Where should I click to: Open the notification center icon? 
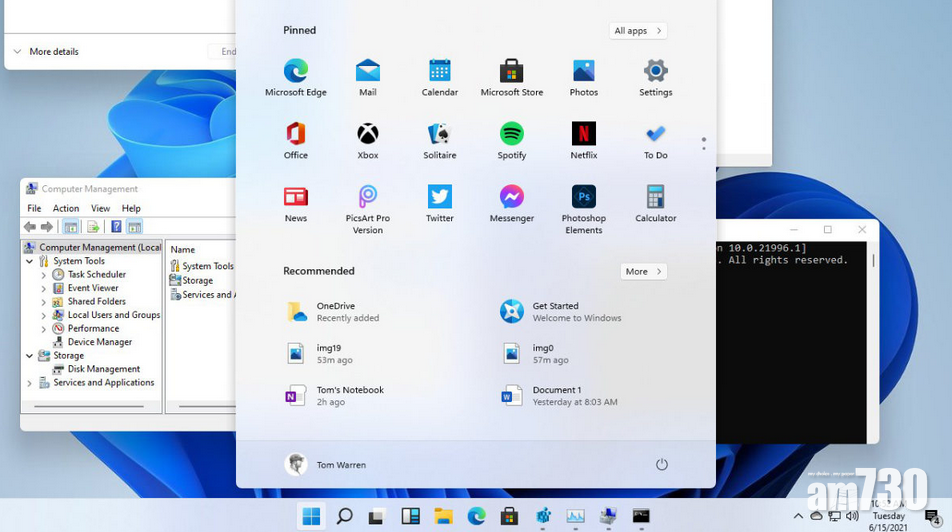(x=933, y=517)
